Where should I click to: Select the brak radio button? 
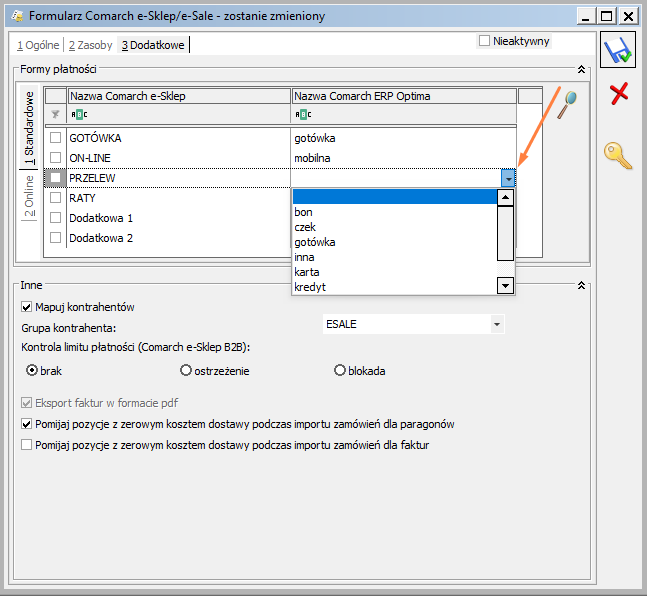[32, 370]
